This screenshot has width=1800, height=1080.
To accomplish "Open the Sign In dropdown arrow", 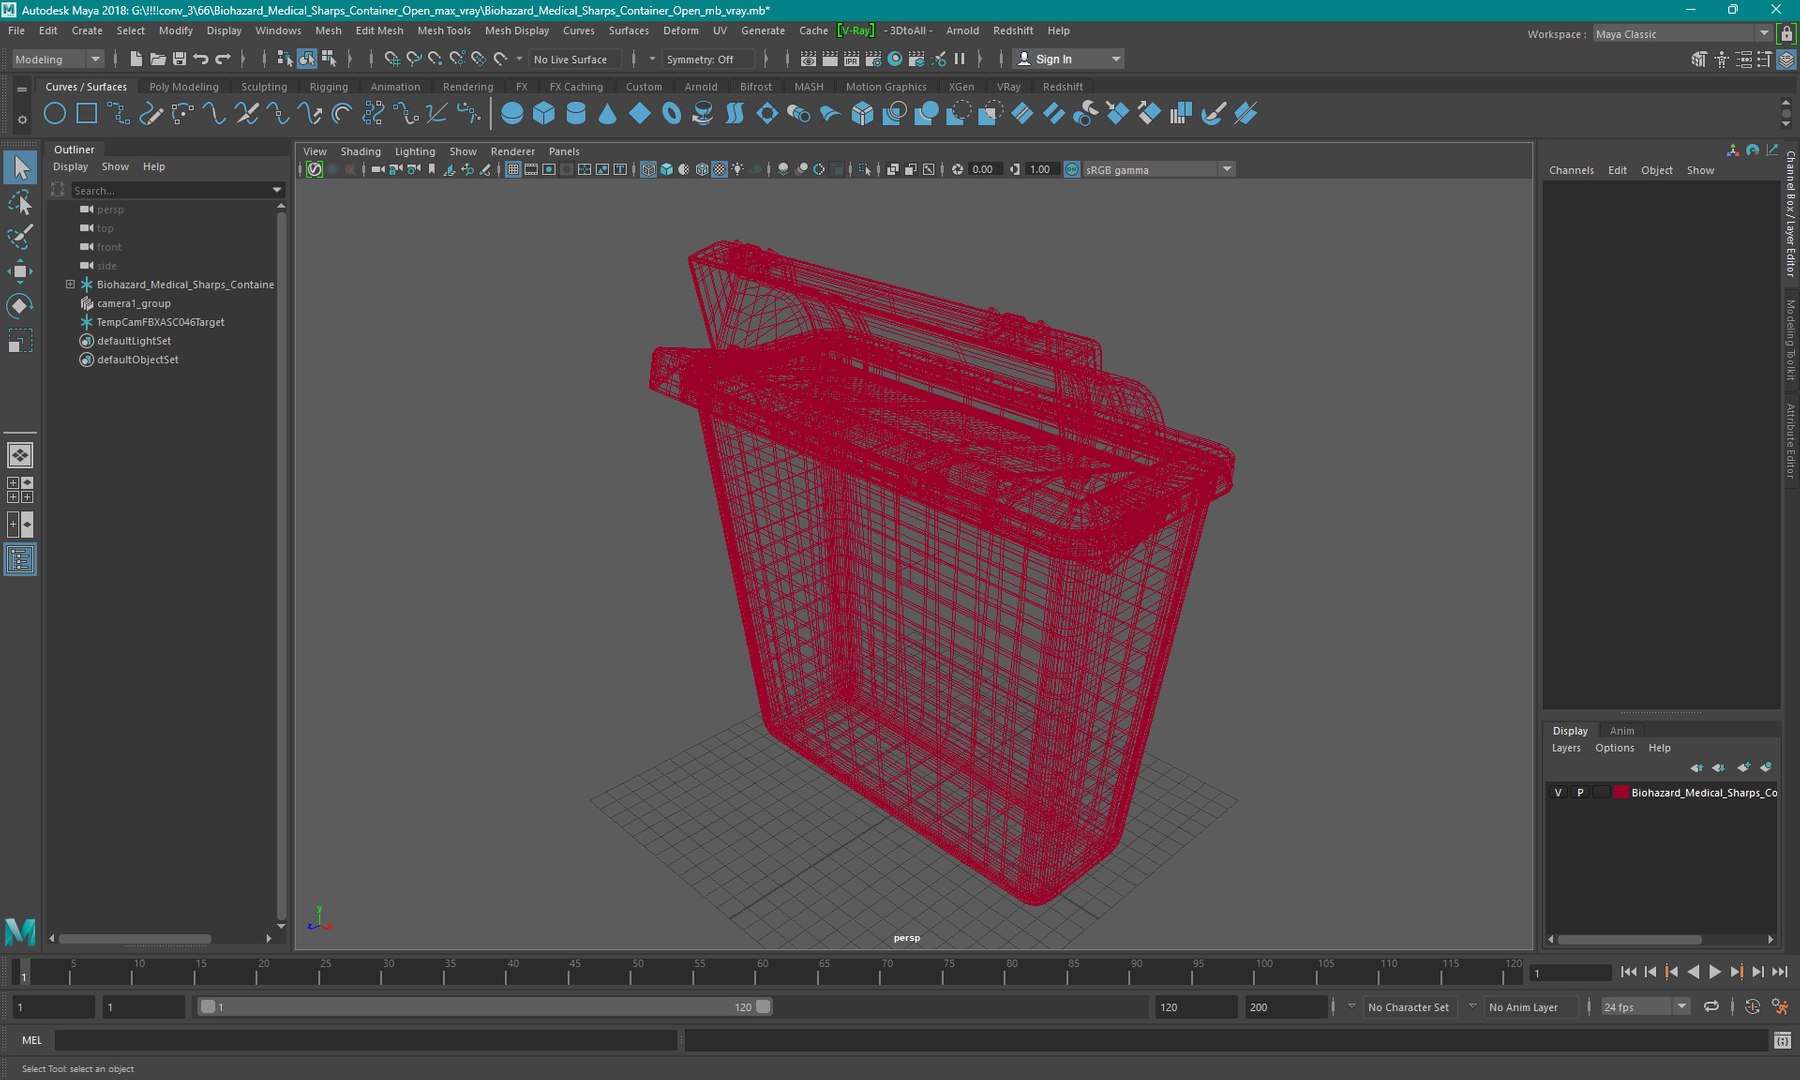I will [1116, 59].
